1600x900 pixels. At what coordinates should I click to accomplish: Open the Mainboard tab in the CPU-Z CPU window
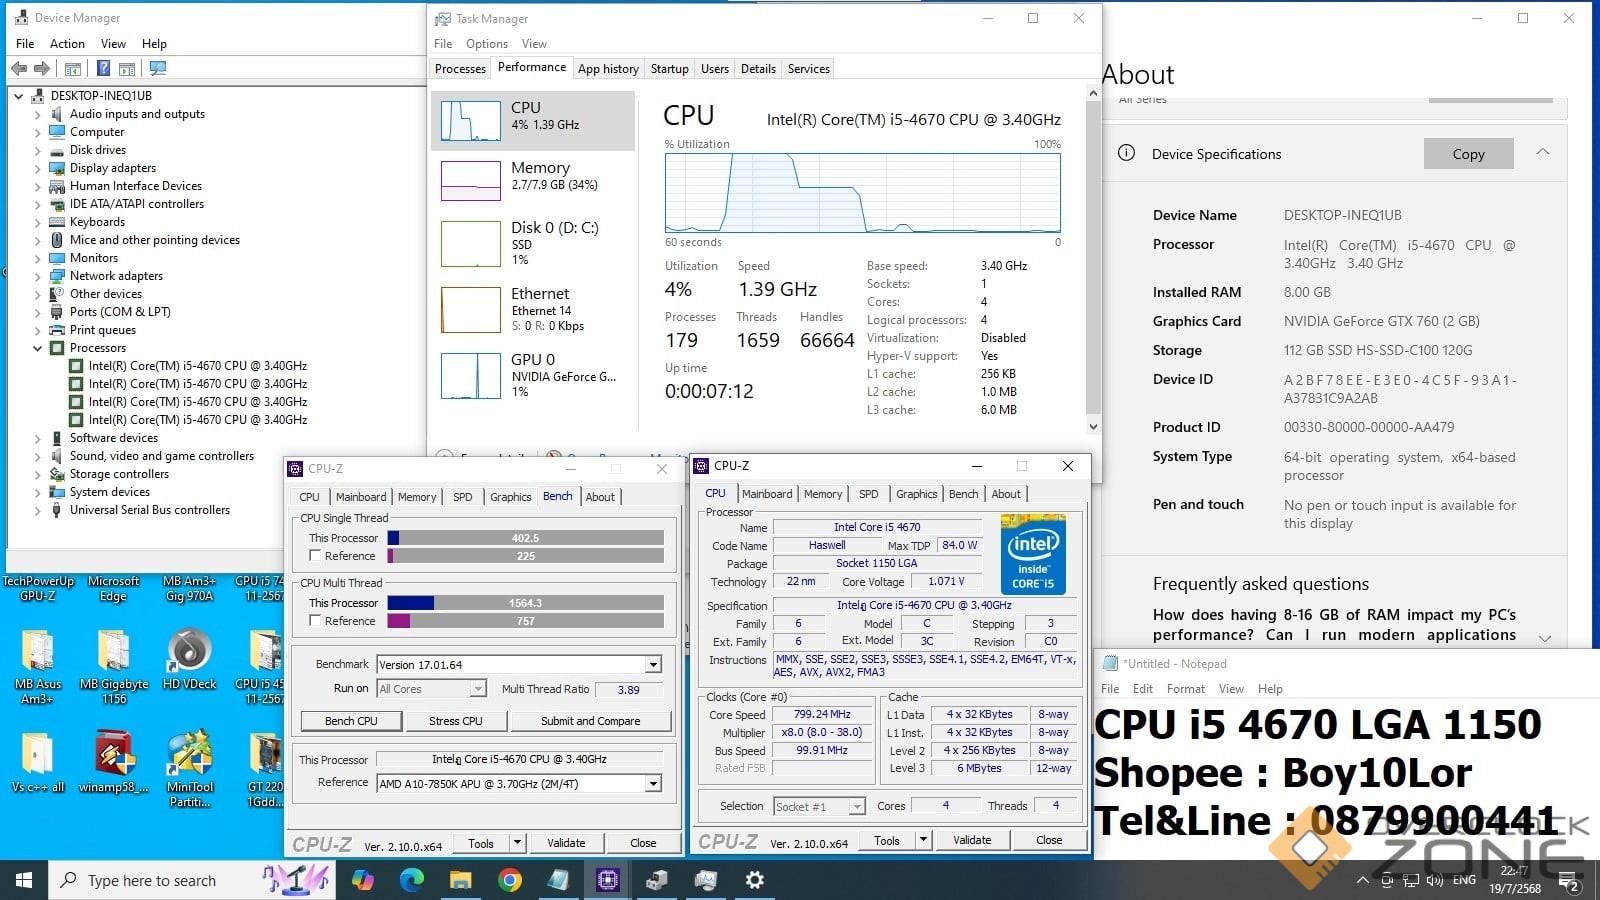point(767,494)
